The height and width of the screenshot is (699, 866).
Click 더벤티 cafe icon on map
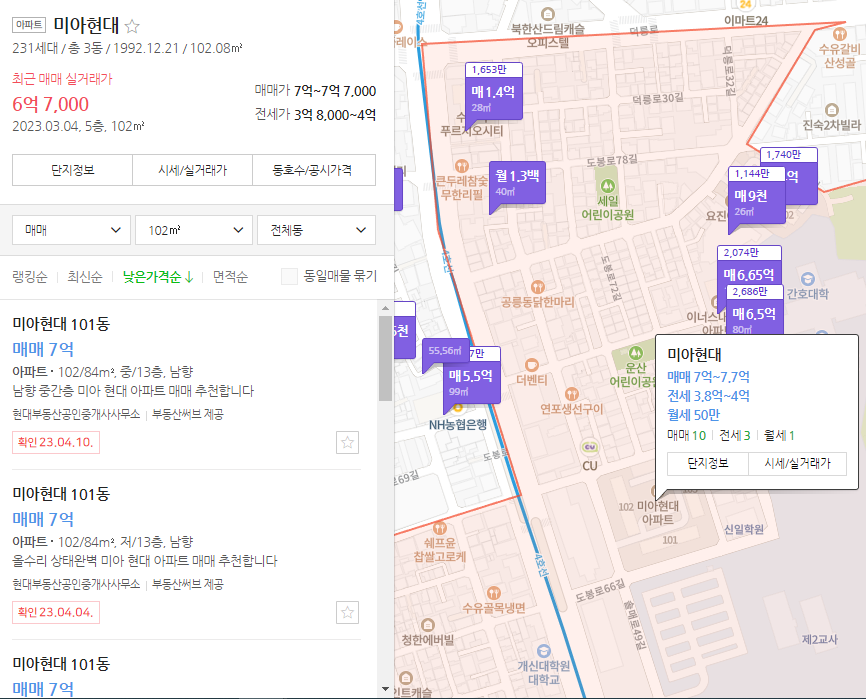click(x=531, y=365)
